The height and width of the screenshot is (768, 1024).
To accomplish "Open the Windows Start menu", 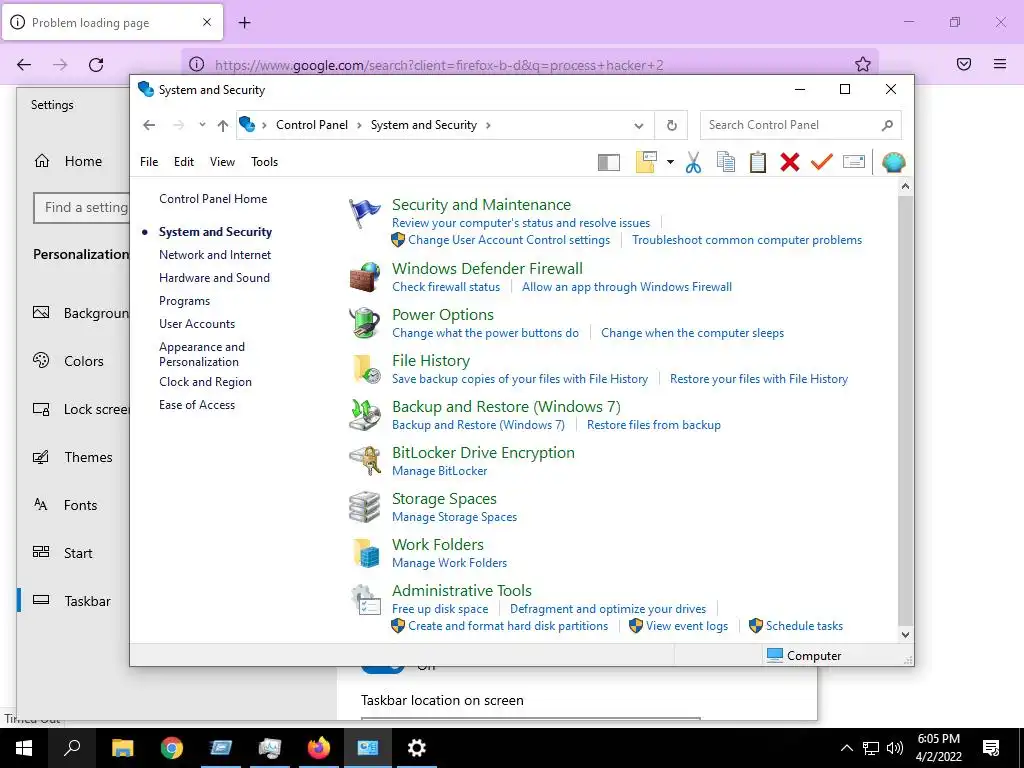I will pyautogui.click(x=24, y=748).
